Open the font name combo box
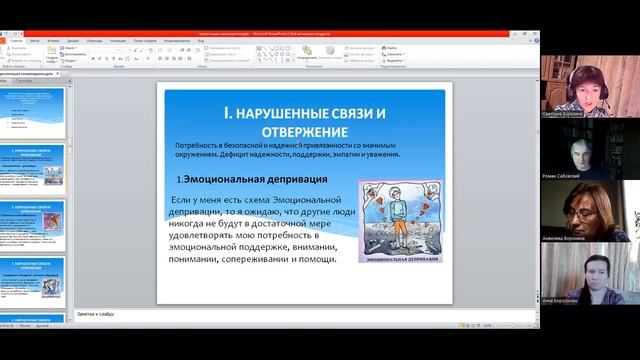This screenshot has height=360, width=640. (105, 50)
